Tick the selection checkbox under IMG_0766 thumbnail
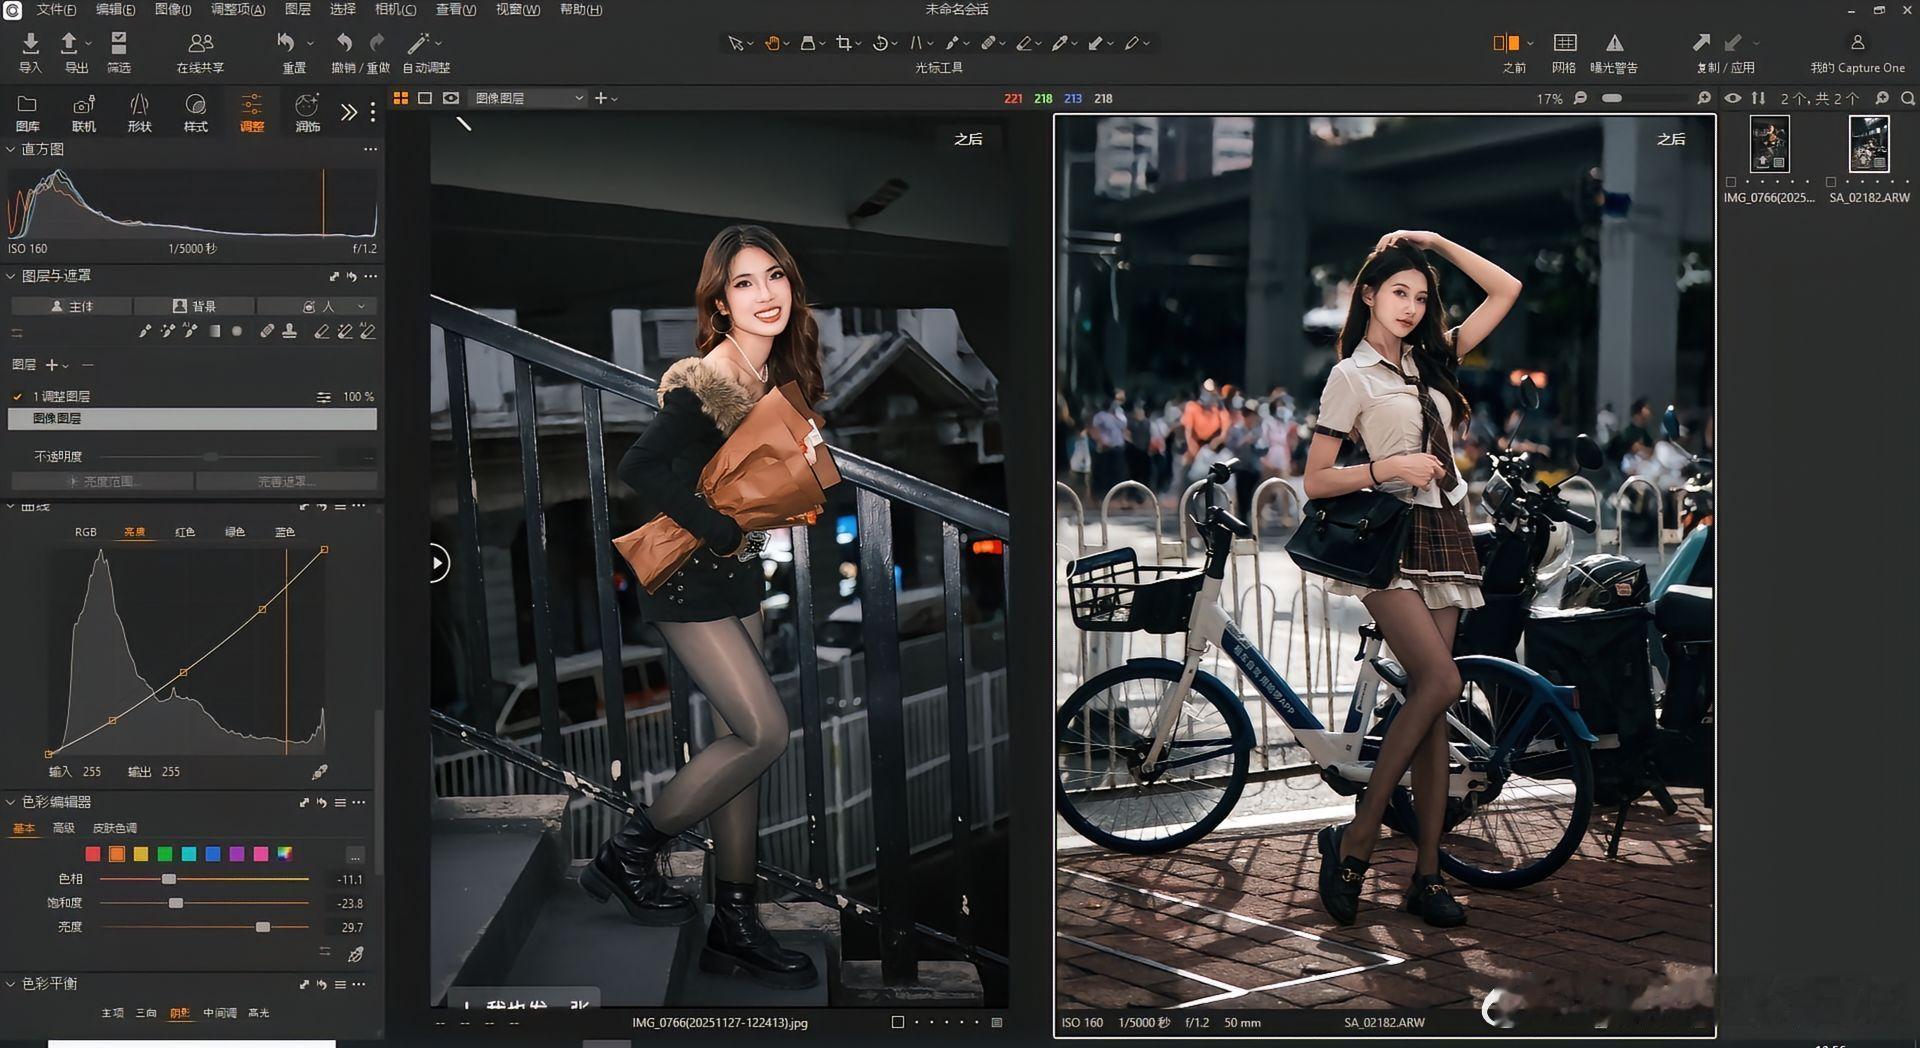1920x1048 pixels. [x=1731, y=182]
